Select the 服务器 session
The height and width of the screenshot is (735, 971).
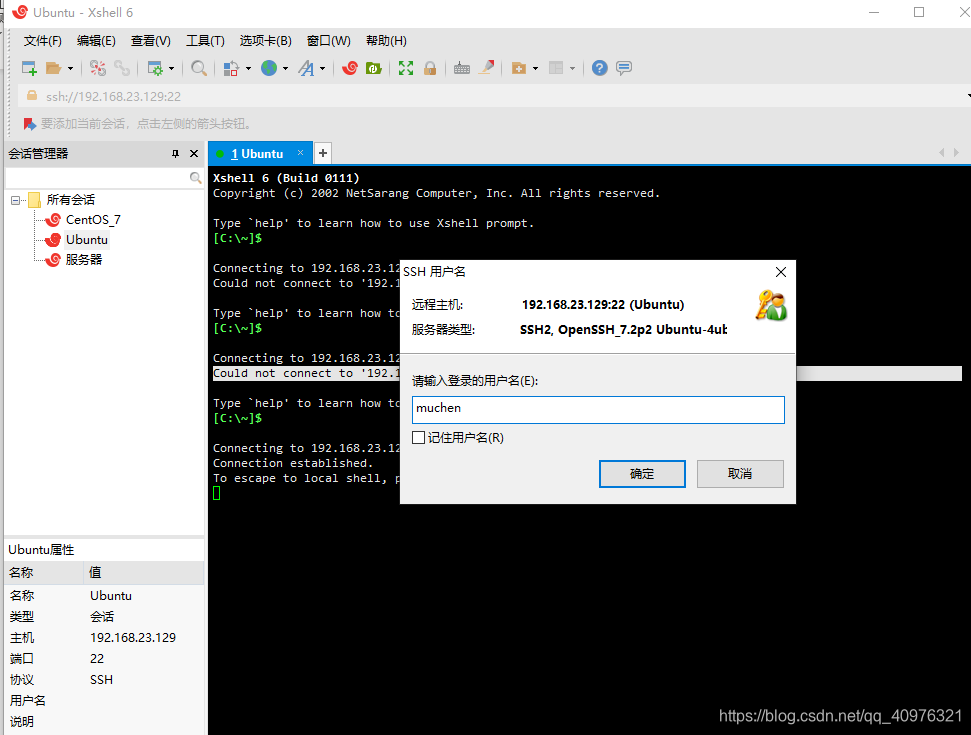click(x=84, y=259)
